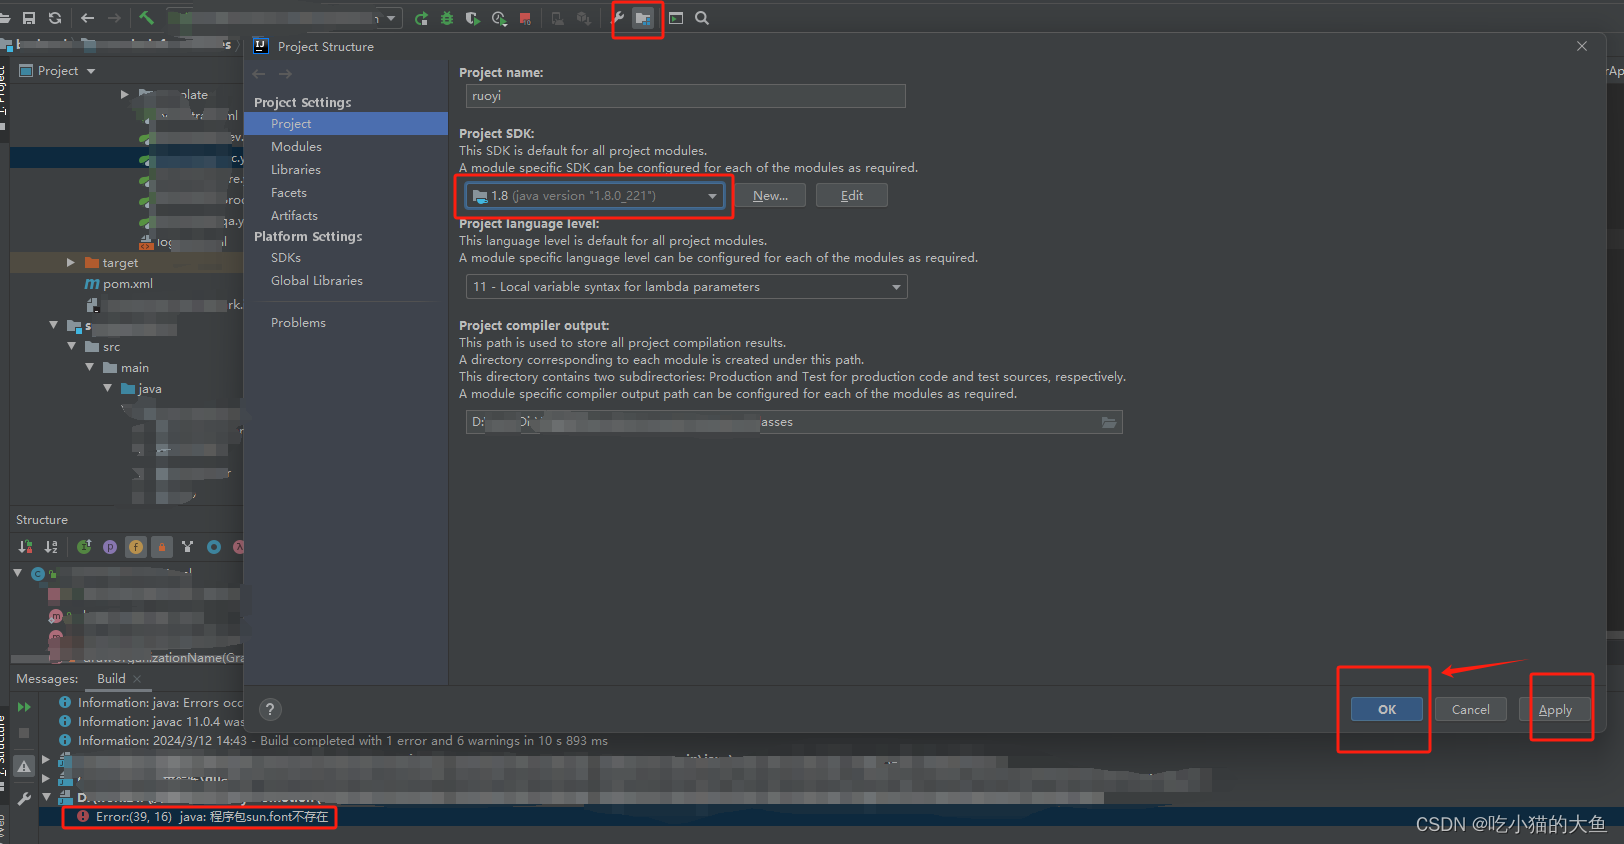Viewport: 1624px width, 844px height.
Task: Open Project Structure toolbar icon
Action: click(x=643, y=18)
